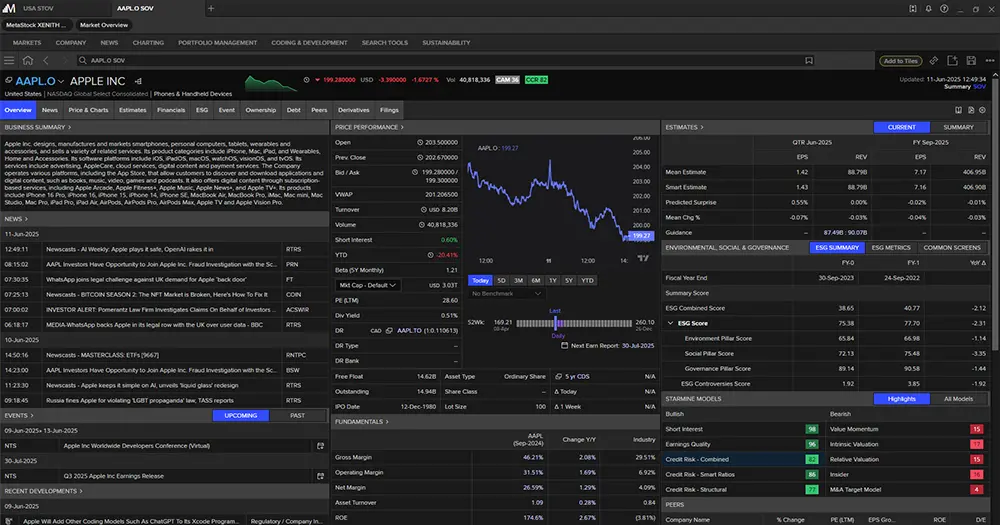Open the AAPL.TO depositary receipt link
The width and height of the screenshot is (1000, 525).
coord(409,329)
